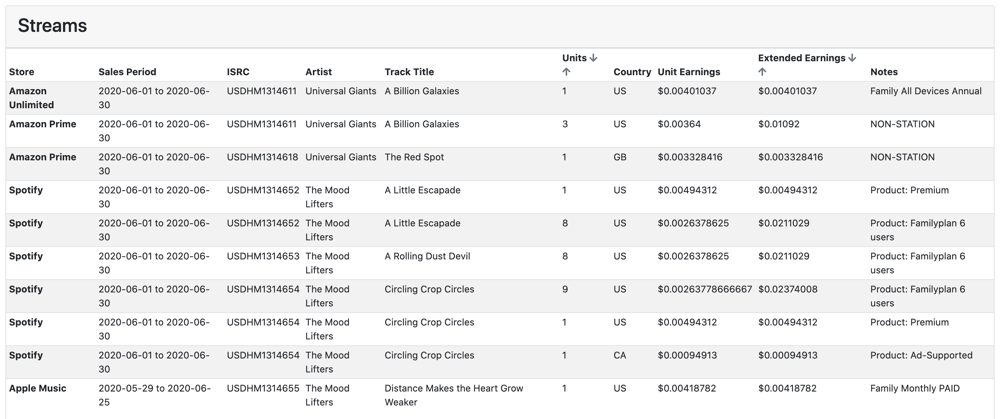Click extended earnings $0.00418782 in Apple Music row
This screenshot has width=1000, height=419.
coord(788,388)
